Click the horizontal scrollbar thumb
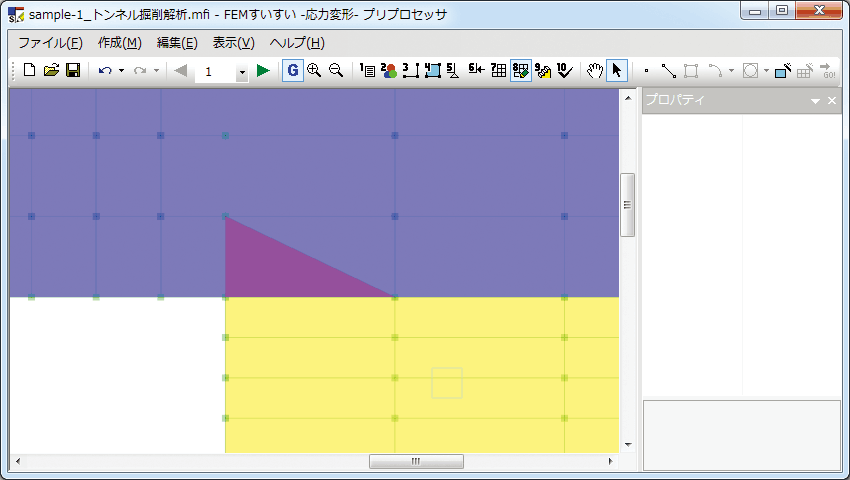The height and width of the screenshot is (480, 850). pyautogui.click(x=416, y=462)
